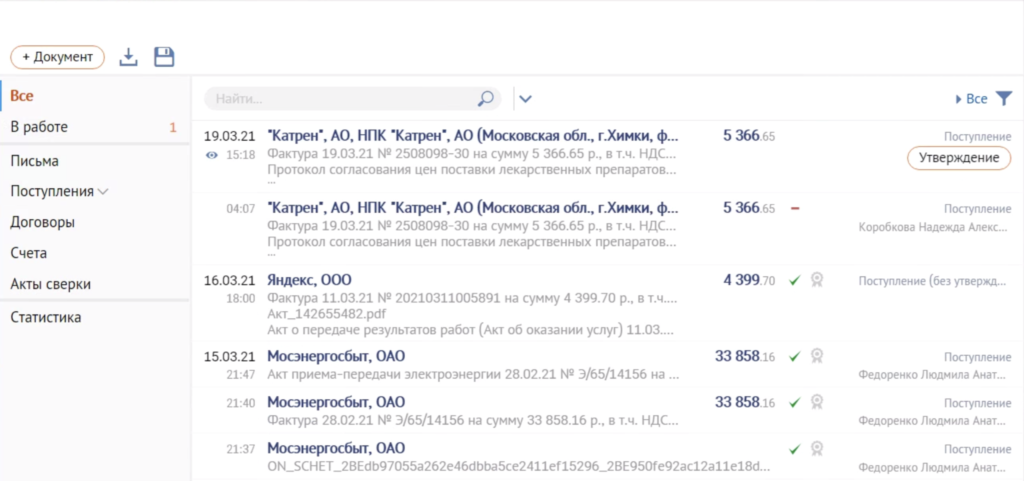
Task: Click green checkmark on Яндекс, ООО row
Action: click(795, 280)
